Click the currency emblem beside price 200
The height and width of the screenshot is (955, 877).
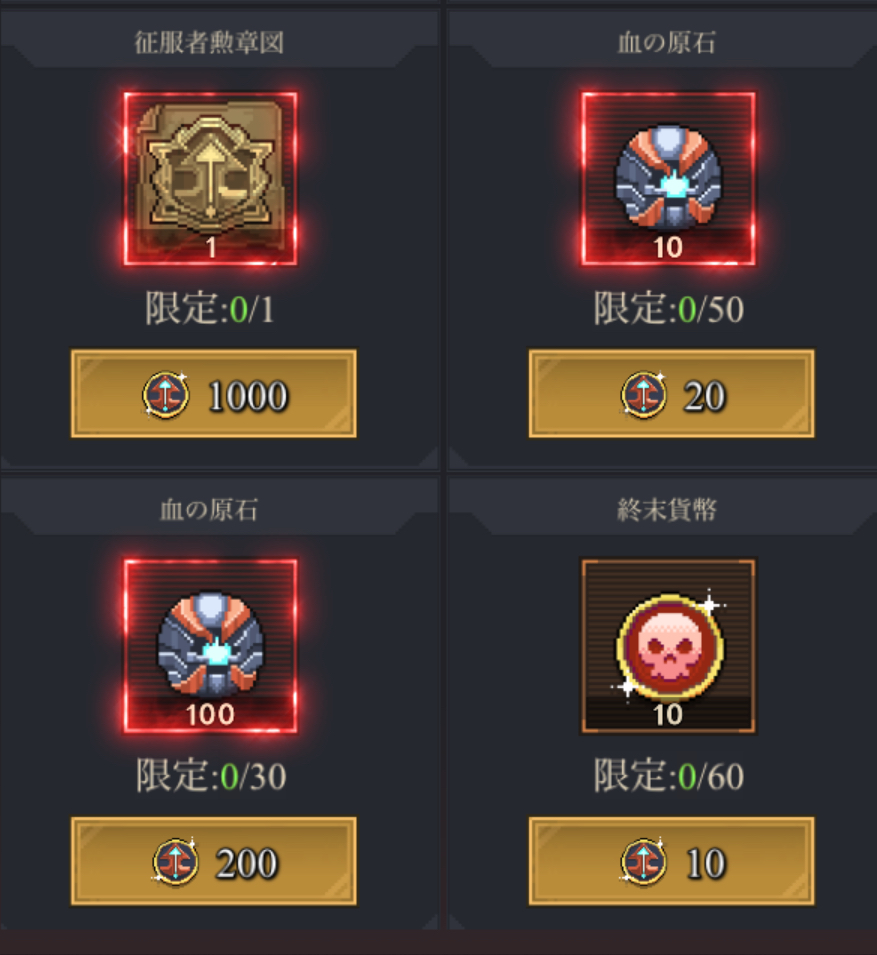click(x=175, y=861)
